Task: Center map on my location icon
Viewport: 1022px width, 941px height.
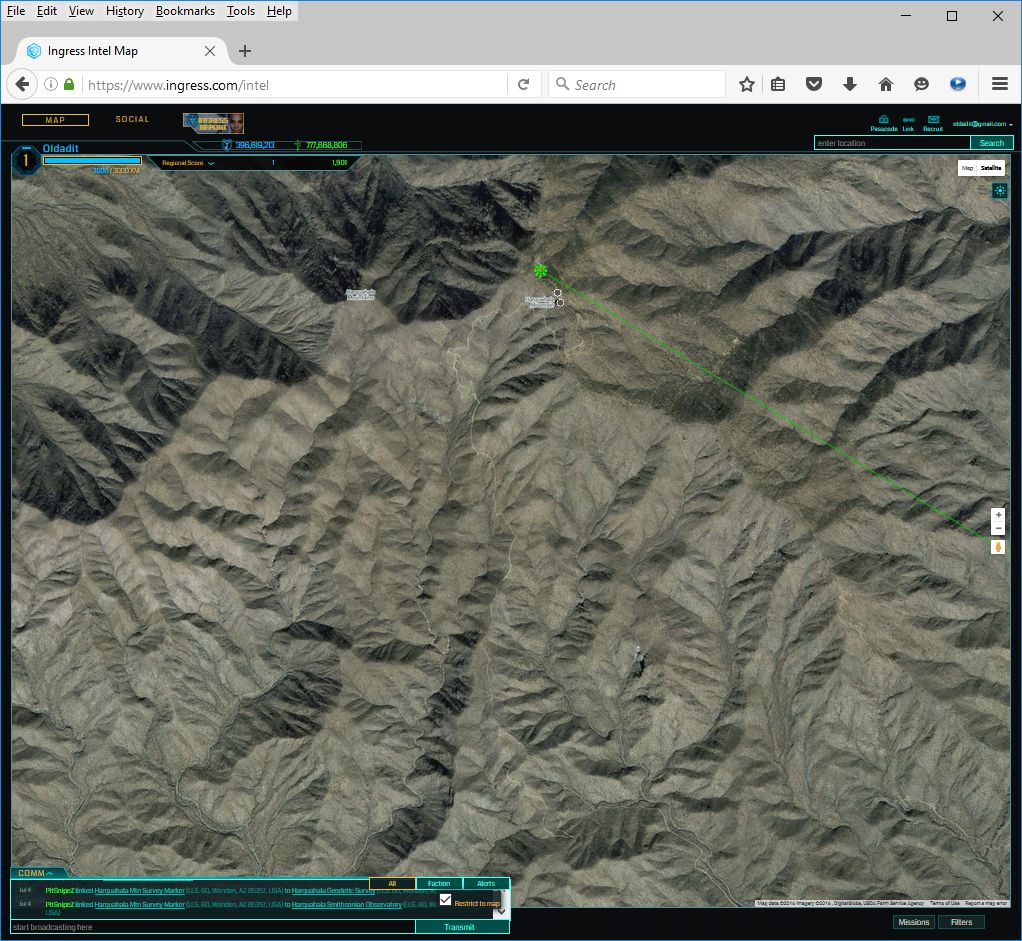Action: tap(999, 191)
